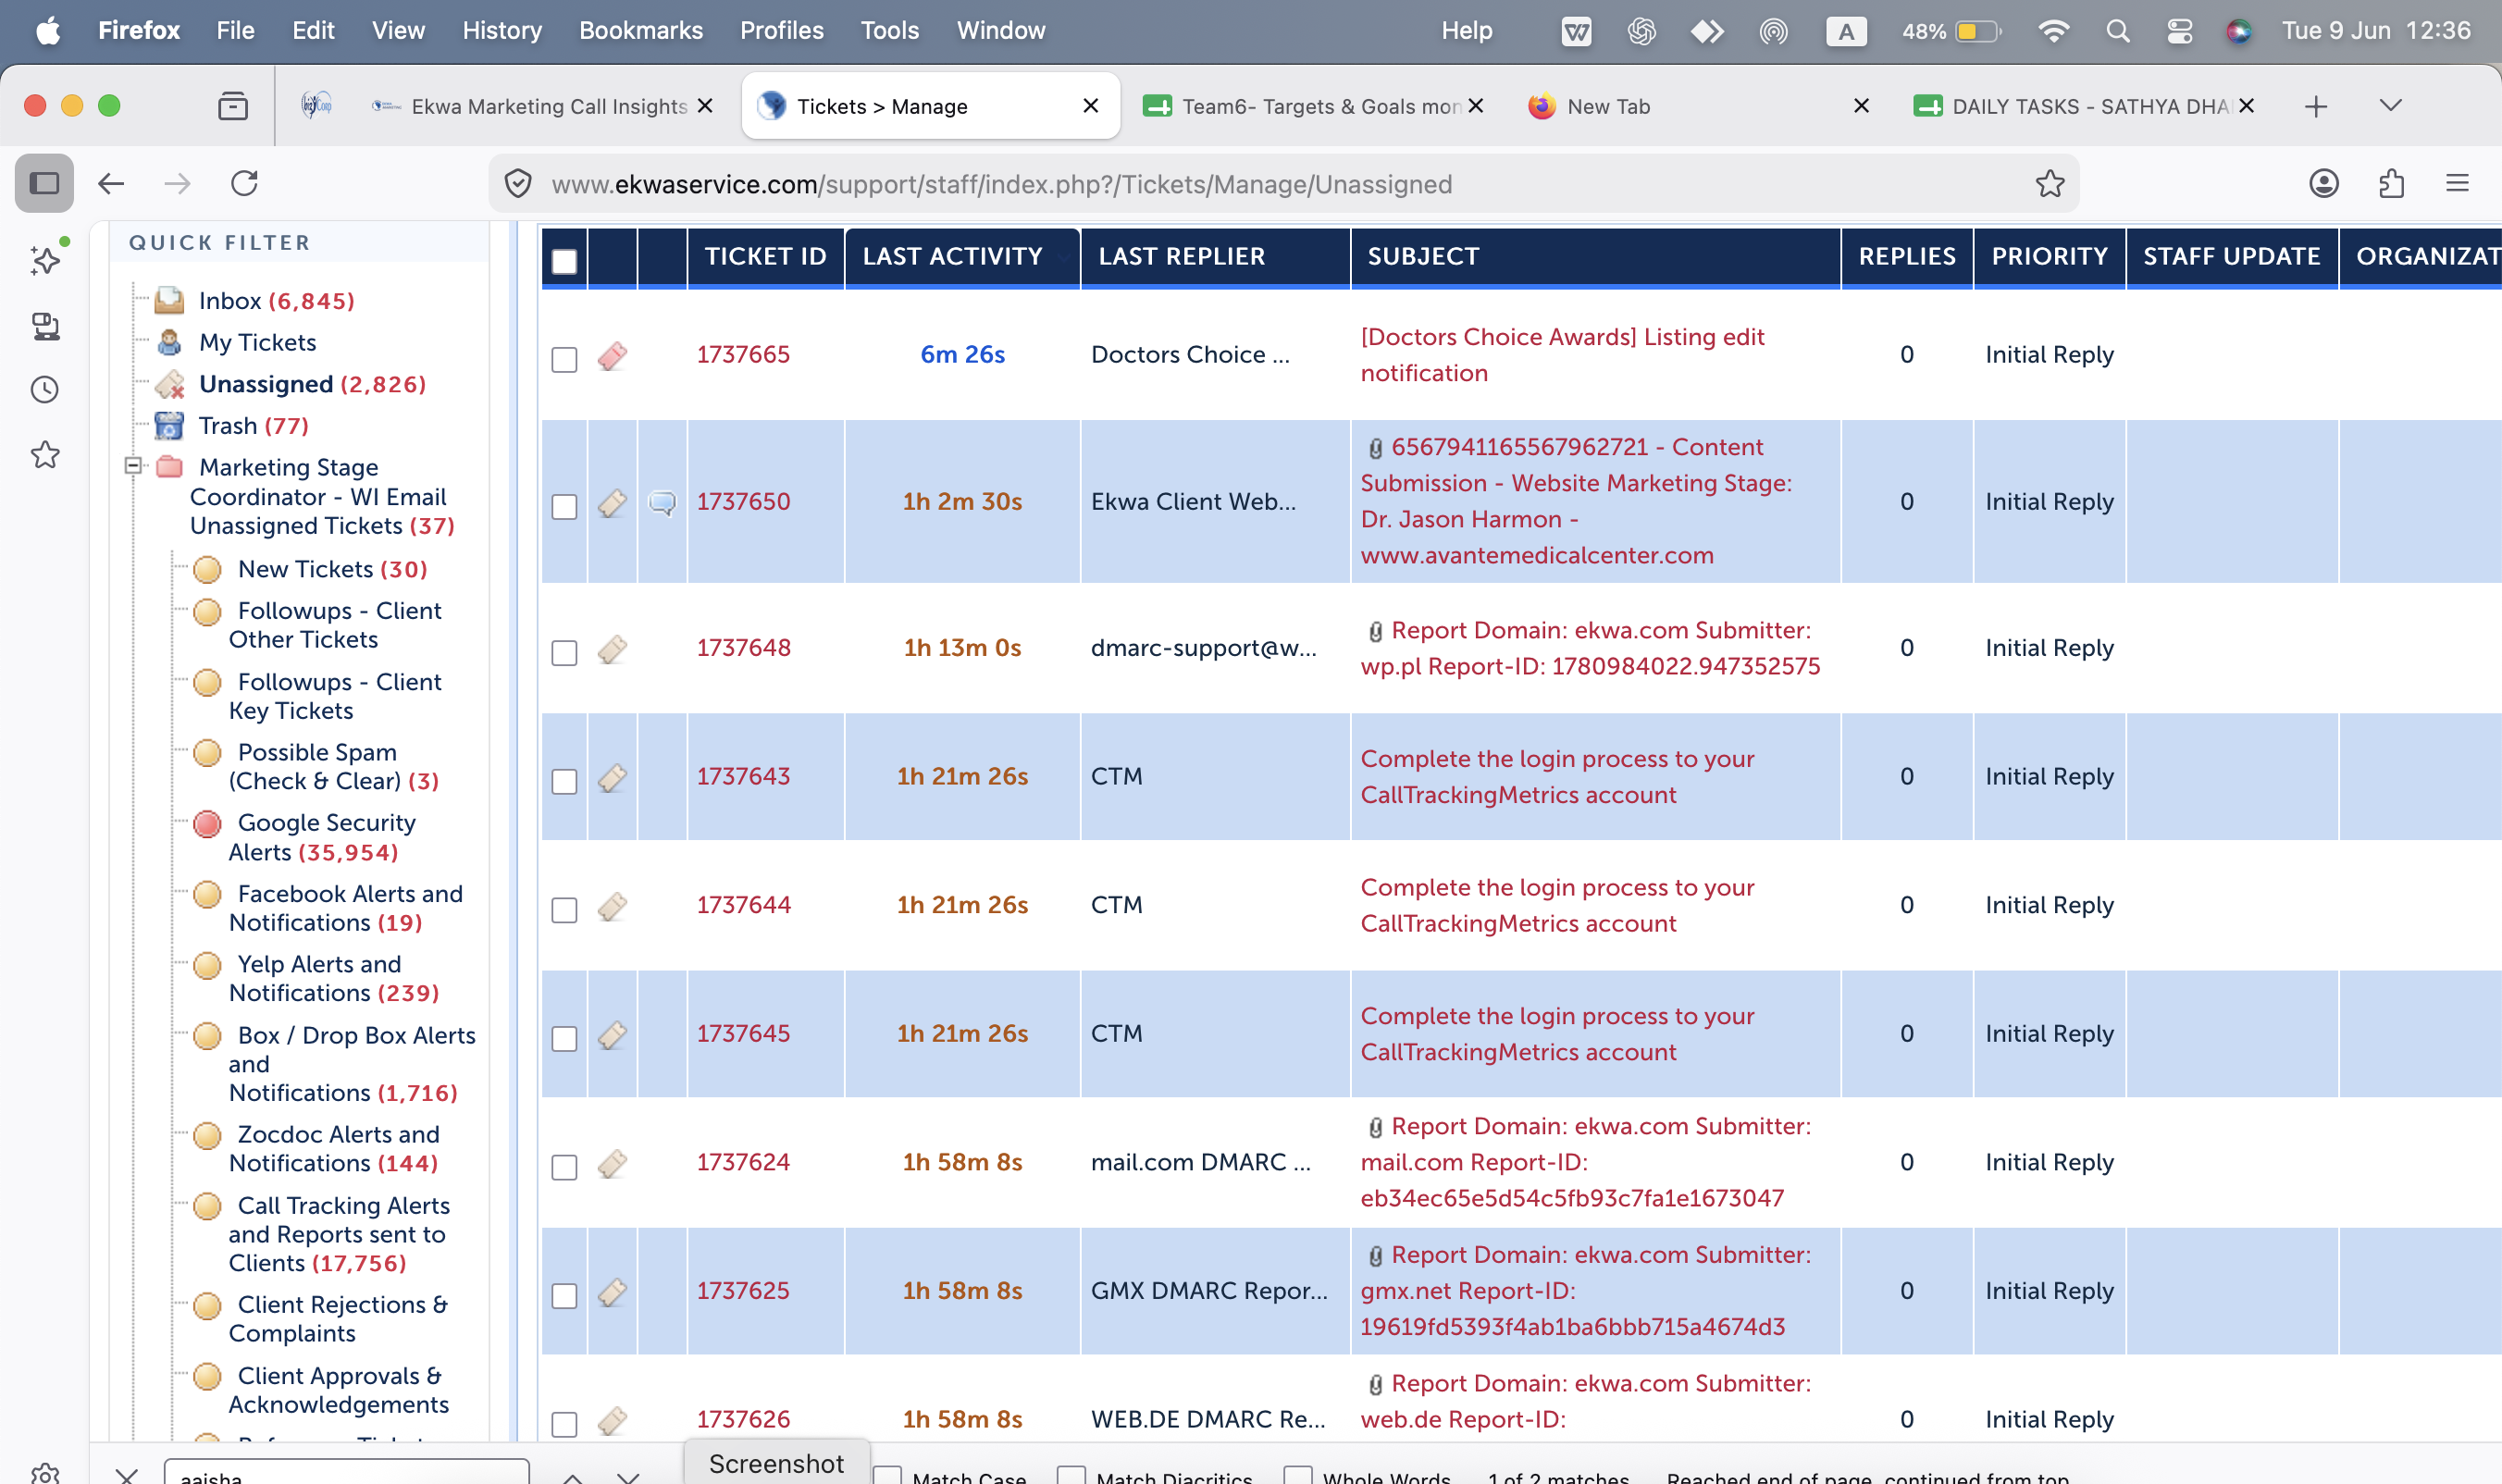List all tabs dropdown chevron
This screenshot has height=1484, width=2502.
2390,106
